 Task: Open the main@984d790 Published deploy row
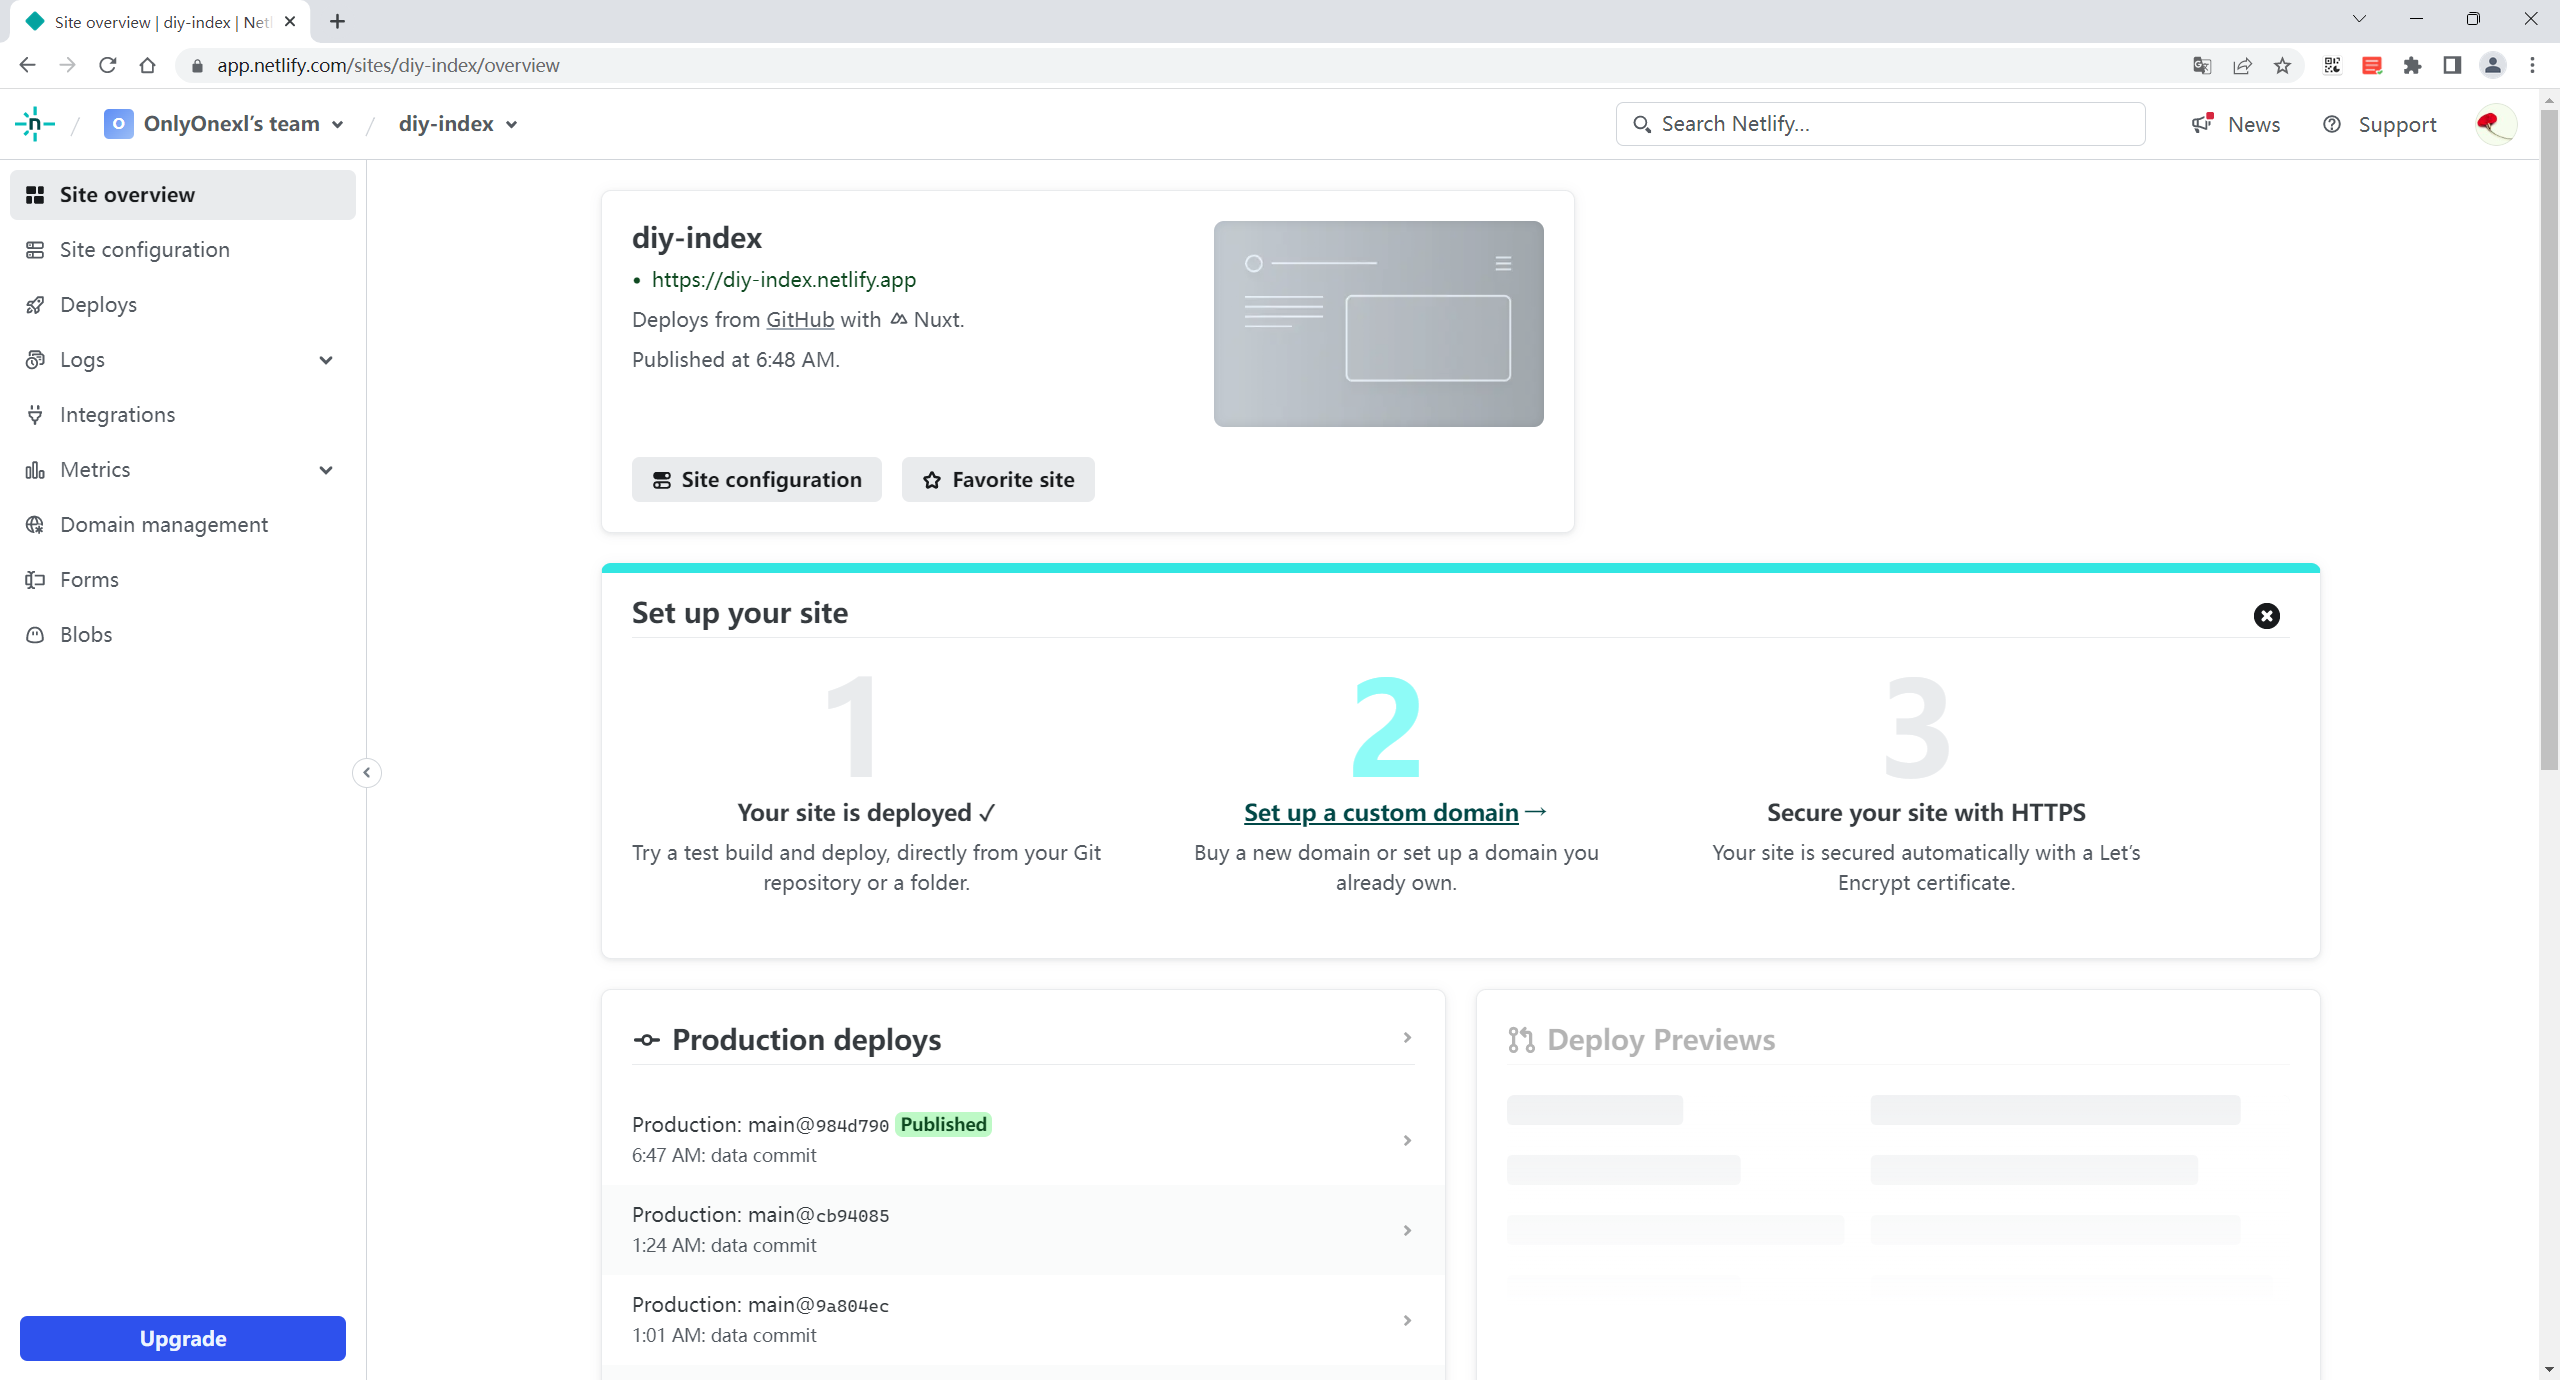point(1022,1140)
